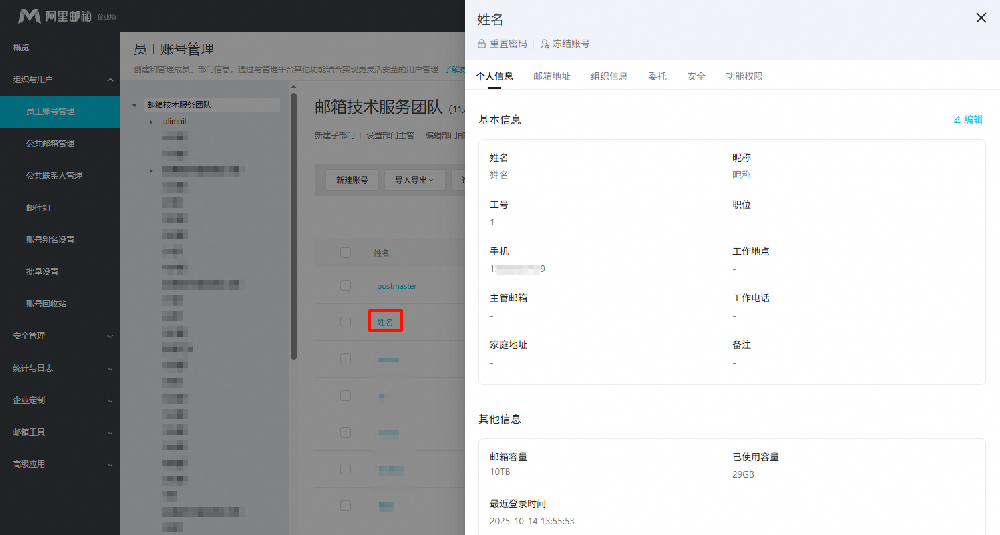Click the 10TB 邮箱容量 value
This screenshot has width=1000, height=535.
[x=500, y=472]
